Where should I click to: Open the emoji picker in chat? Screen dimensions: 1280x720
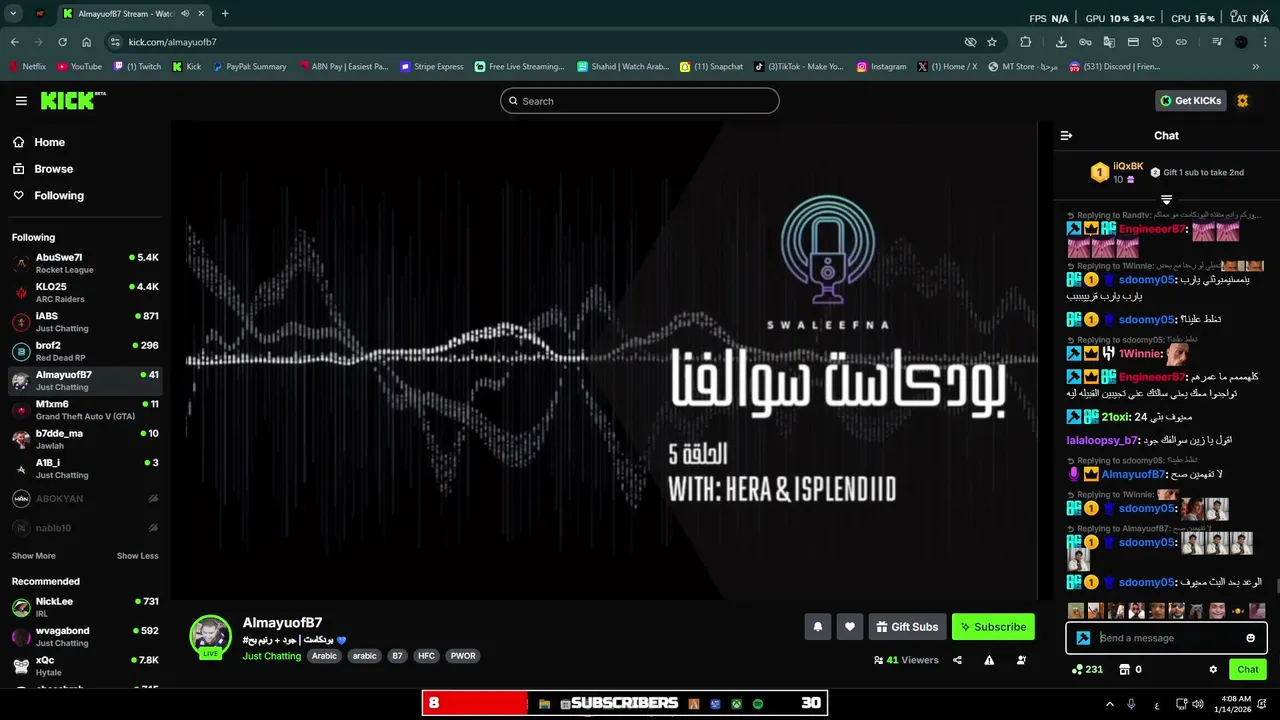1250,638
